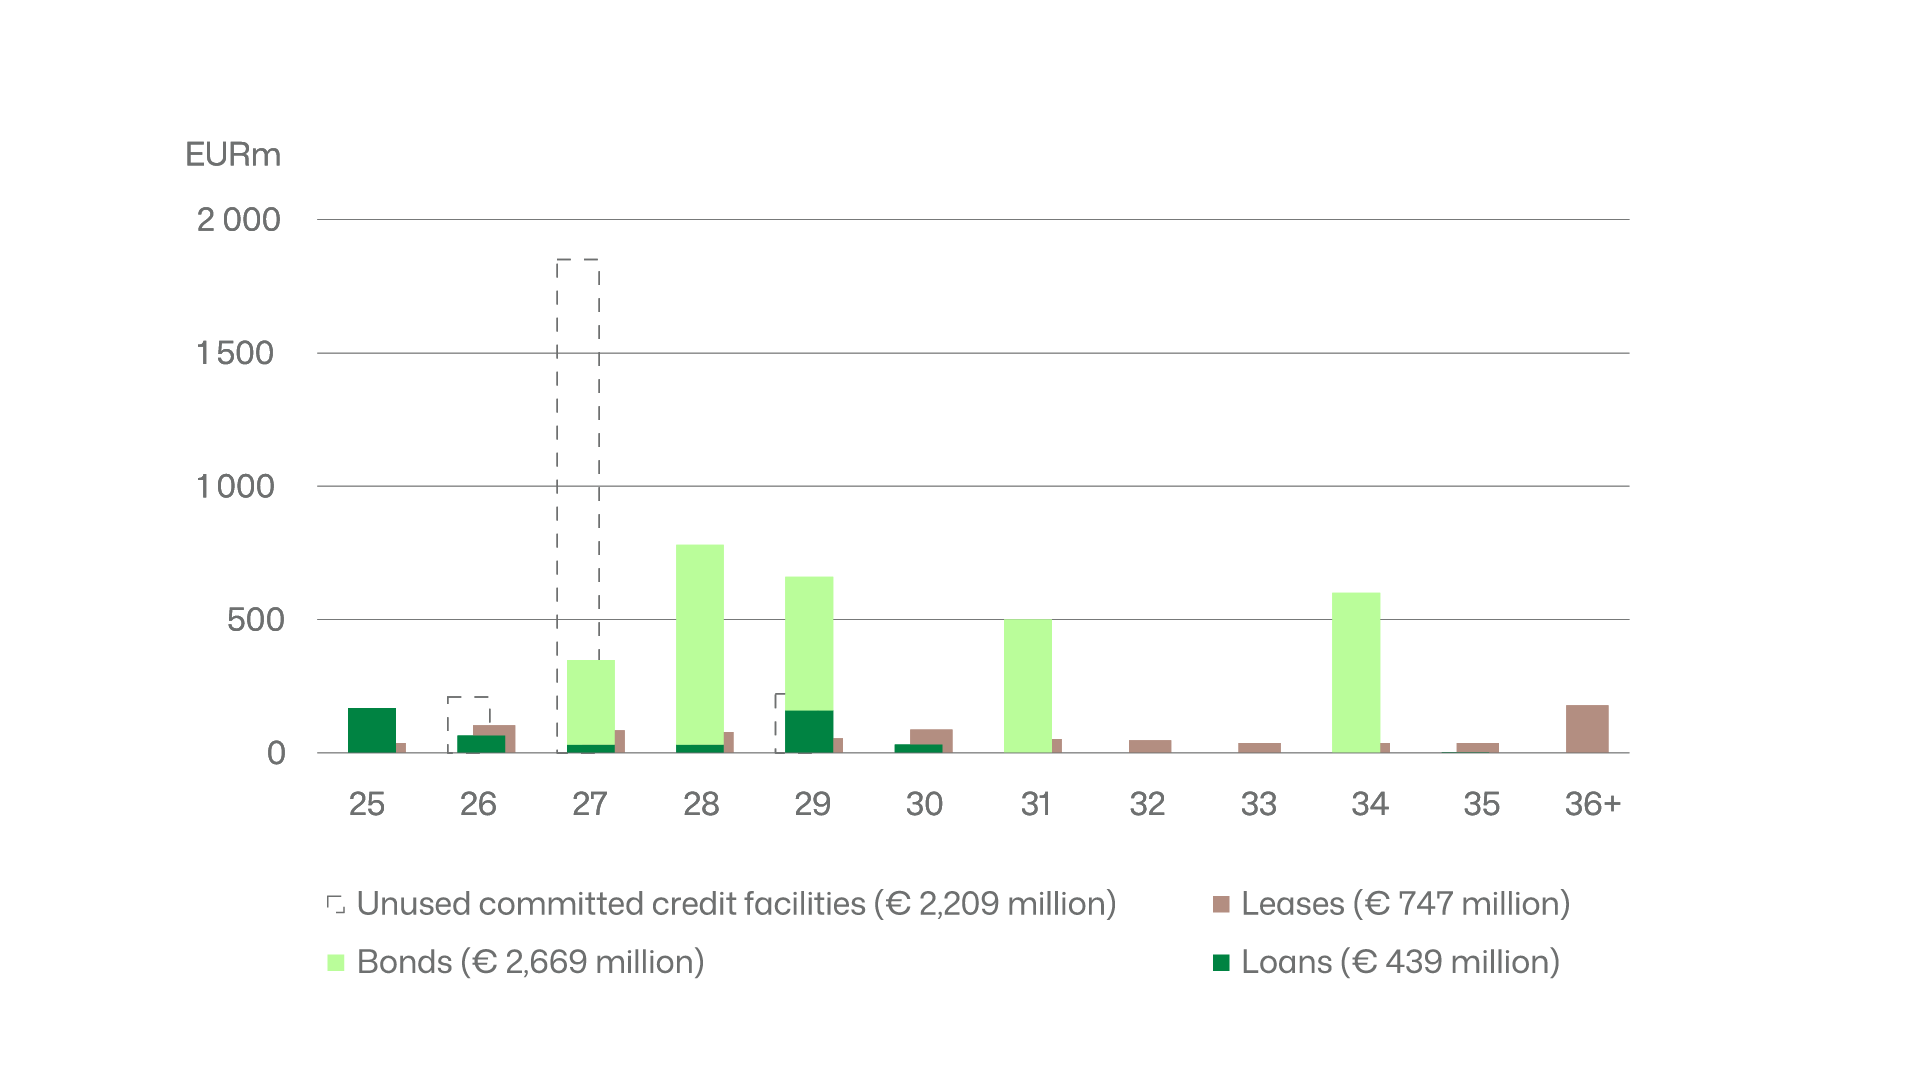
Task: Click the dashed unused credit facilities legend icon
Action: click(x=336, y=905)
